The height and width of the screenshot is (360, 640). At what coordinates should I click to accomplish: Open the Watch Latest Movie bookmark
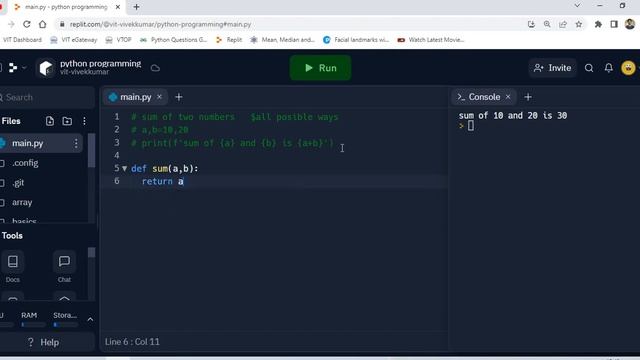(431, 40)
